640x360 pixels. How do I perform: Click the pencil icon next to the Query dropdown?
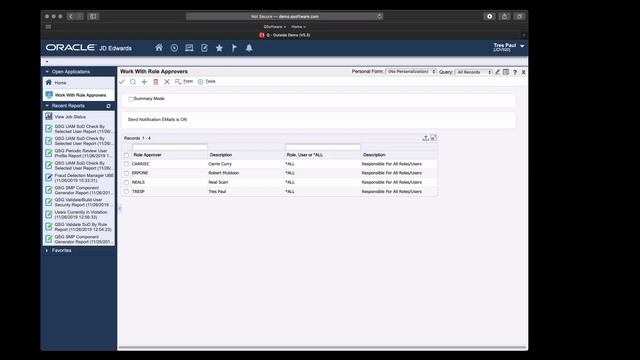coord(497,72)
